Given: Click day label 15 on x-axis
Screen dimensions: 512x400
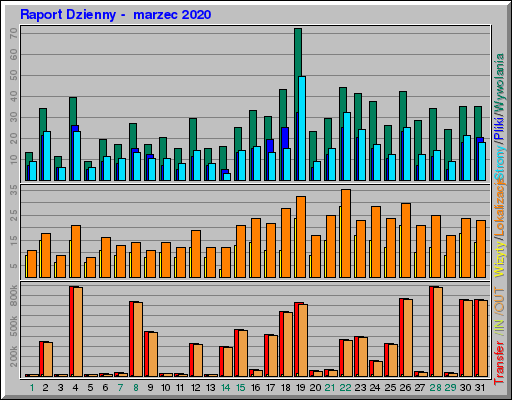Looking at the screenshot, I should click(x=241, y=388).
